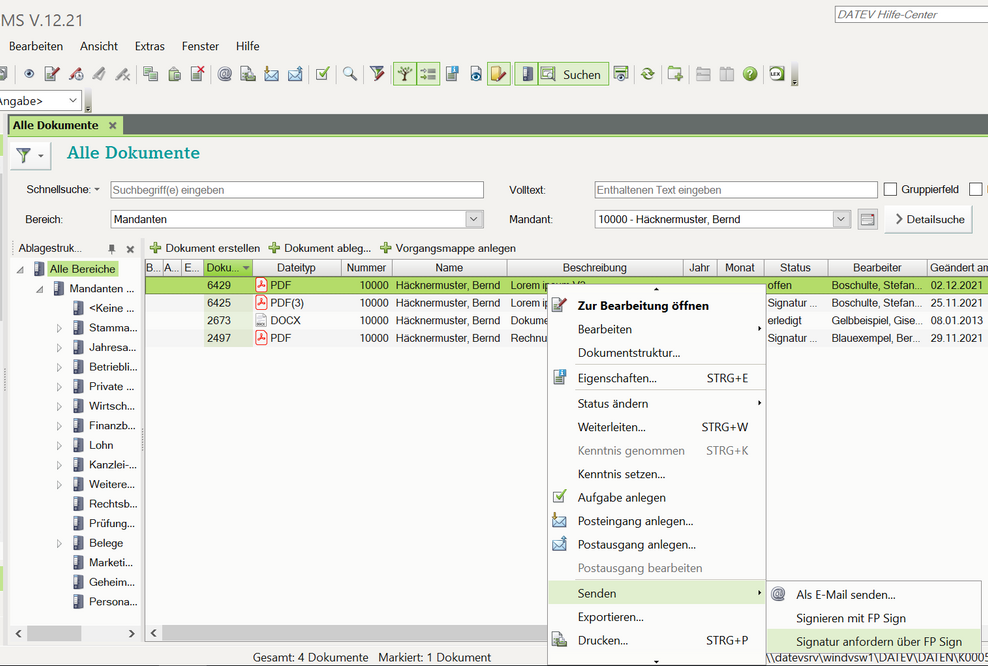Click the magnifying glass search icon in toolbar
Viewport: 988px width, 666px height.
(x=350, y=74)
